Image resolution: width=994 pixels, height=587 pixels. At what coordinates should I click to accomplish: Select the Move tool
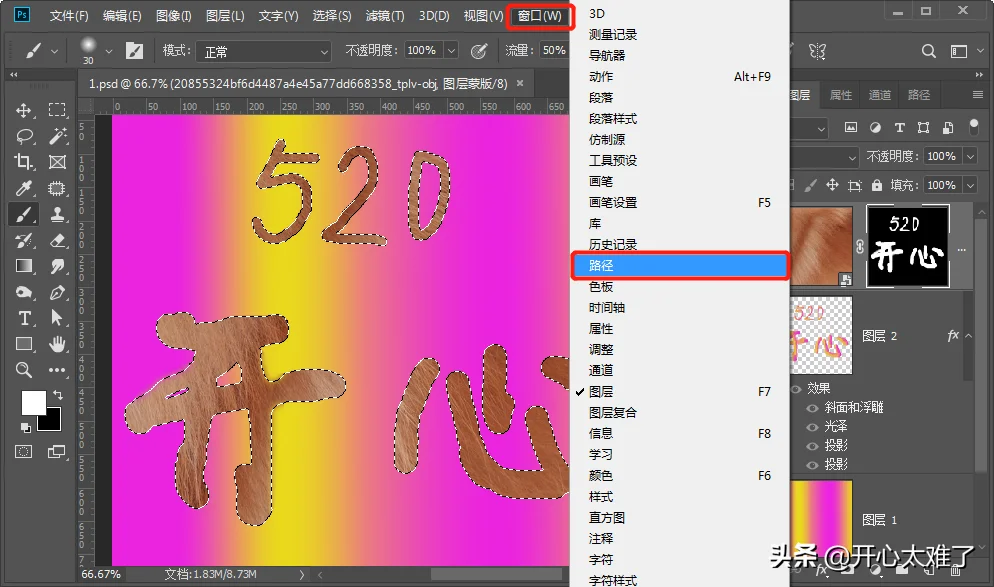[23, 110]
